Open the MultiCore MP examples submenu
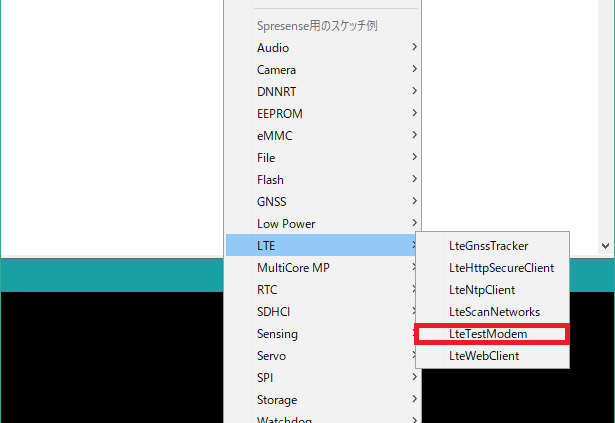 pos(321,267)
